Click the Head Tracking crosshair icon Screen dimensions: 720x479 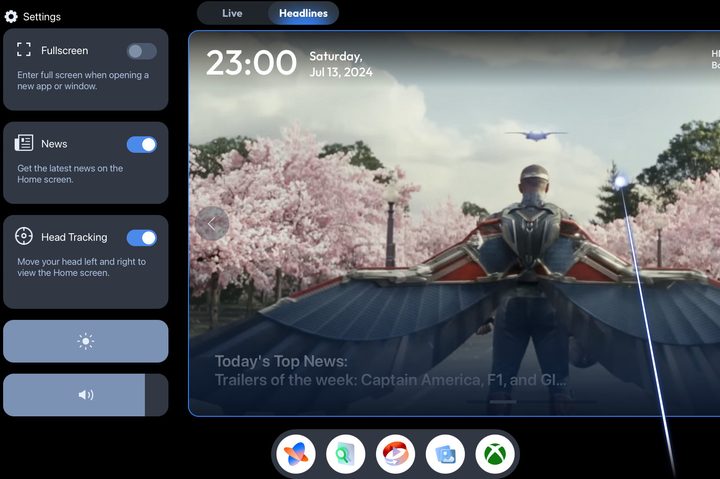tap(24, 236)
